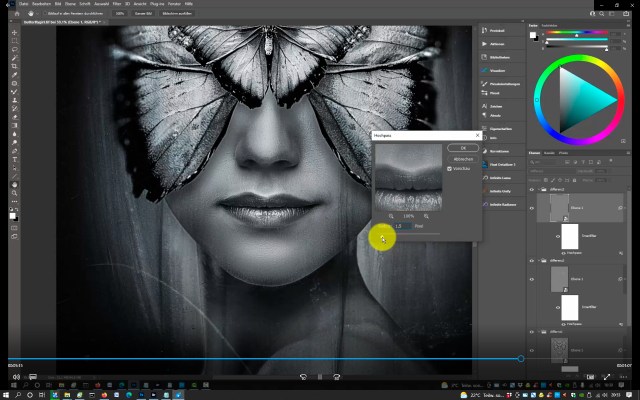
Task: Select the Type tool
Action: tap(14, 159)
